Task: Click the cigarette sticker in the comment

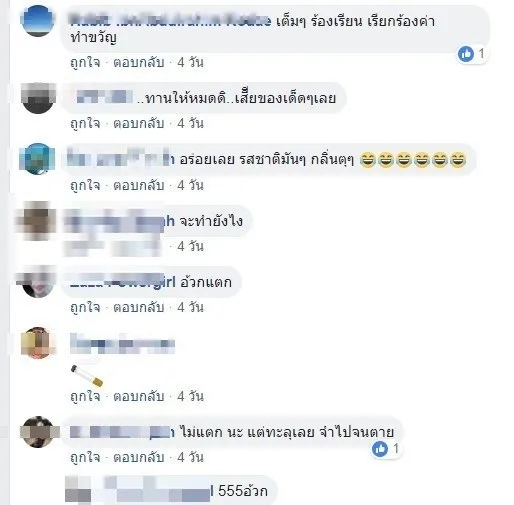Action: pyautogui.click(x=87, y=376)
